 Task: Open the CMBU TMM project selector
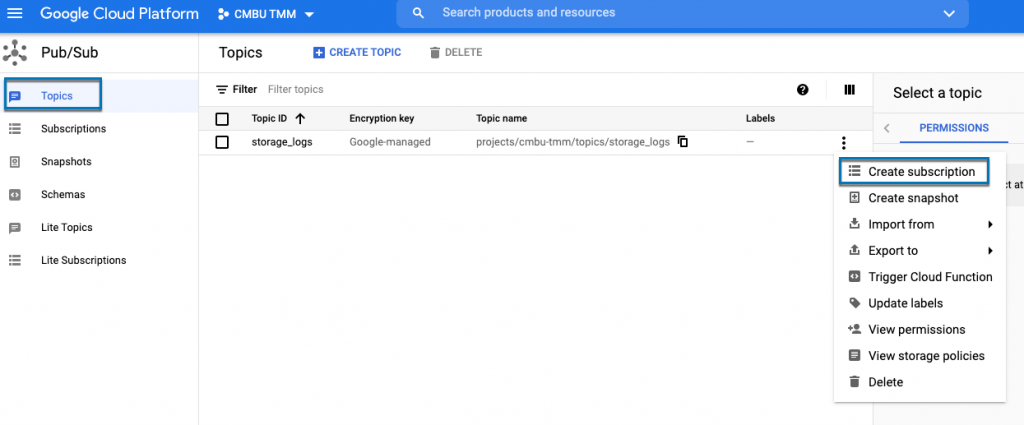[265, 14]
